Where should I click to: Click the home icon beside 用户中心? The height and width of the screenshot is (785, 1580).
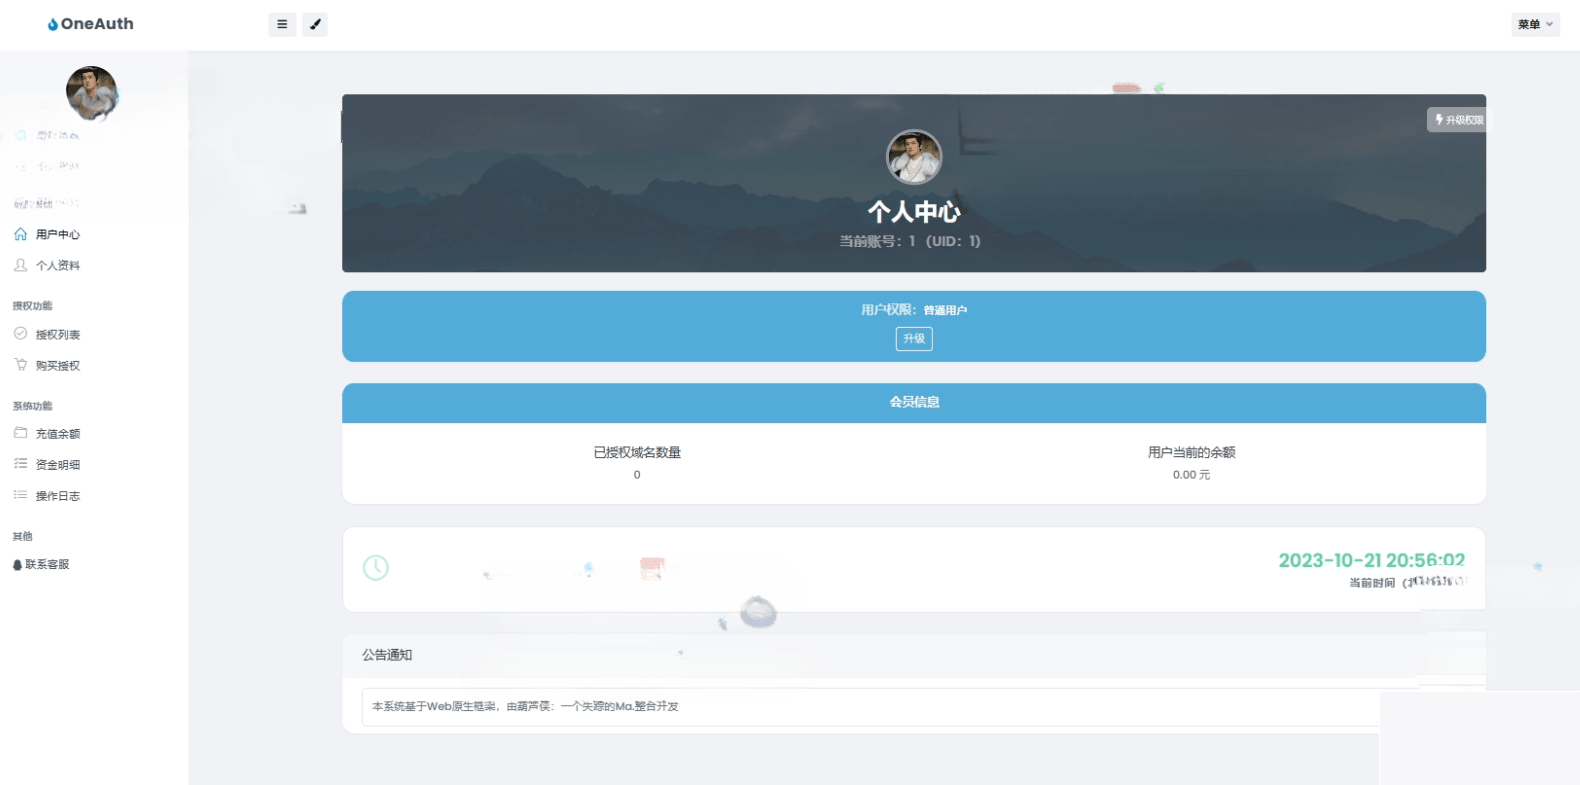20,234
